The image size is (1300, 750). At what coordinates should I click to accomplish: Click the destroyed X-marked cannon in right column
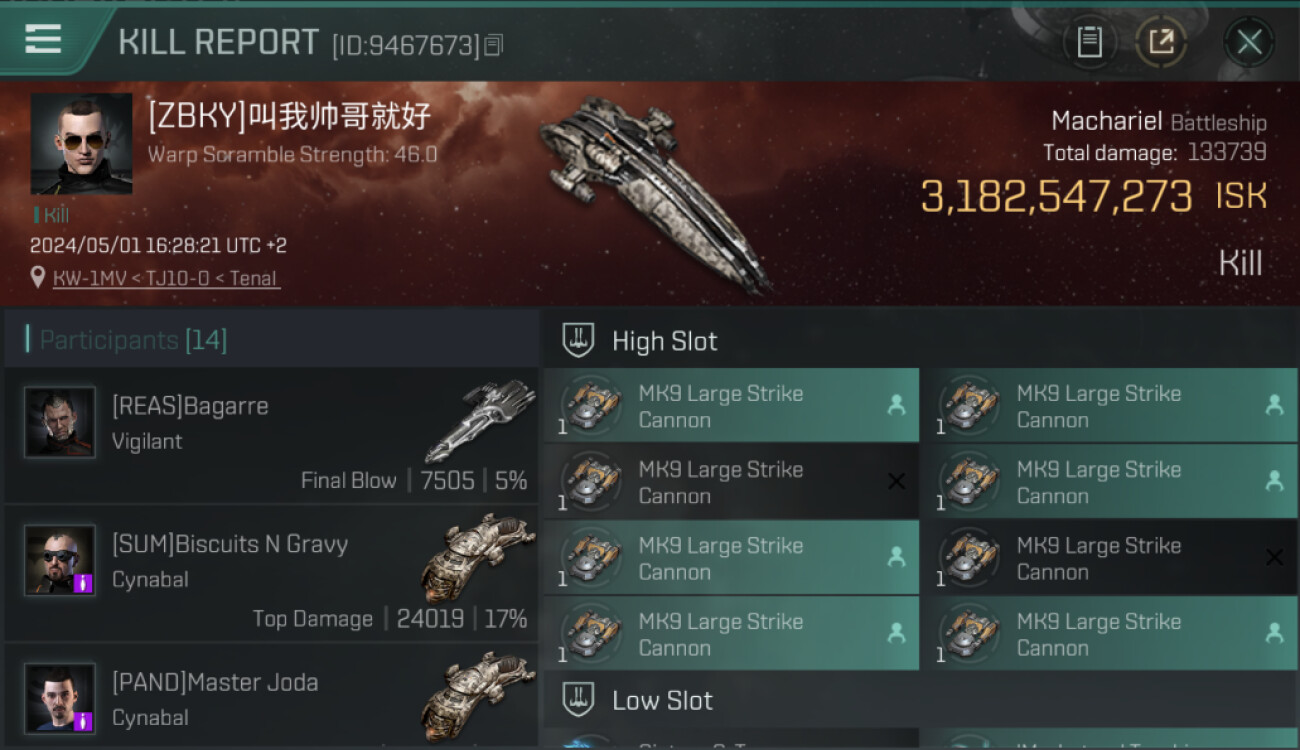[x=1109, y=558]
